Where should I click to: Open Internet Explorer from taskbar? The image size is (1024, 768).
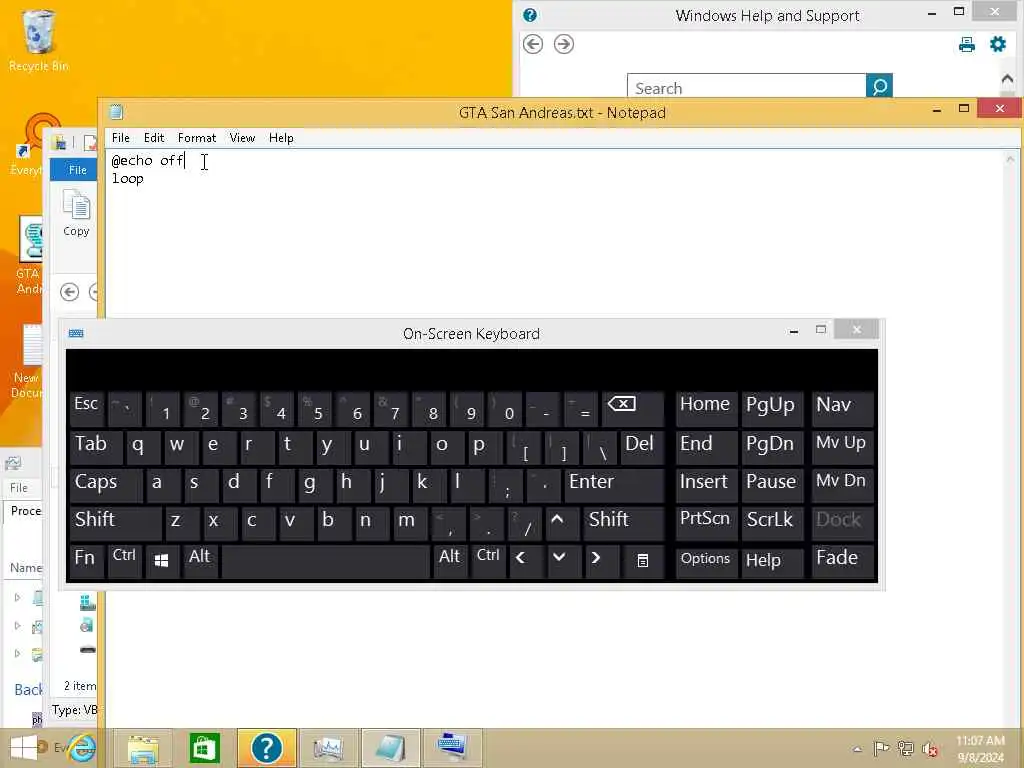[x=82, y=748]
